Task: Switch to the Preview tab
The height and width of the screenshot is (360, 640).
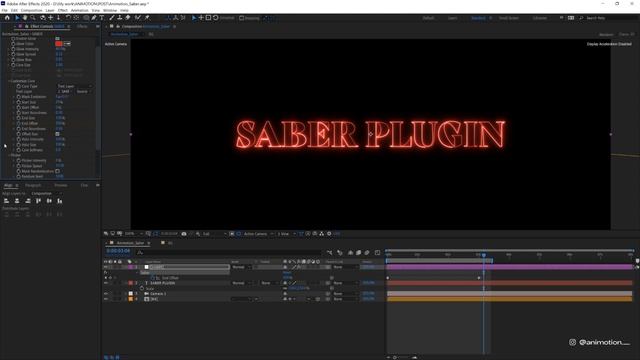Action: click(x=61, y=185)
